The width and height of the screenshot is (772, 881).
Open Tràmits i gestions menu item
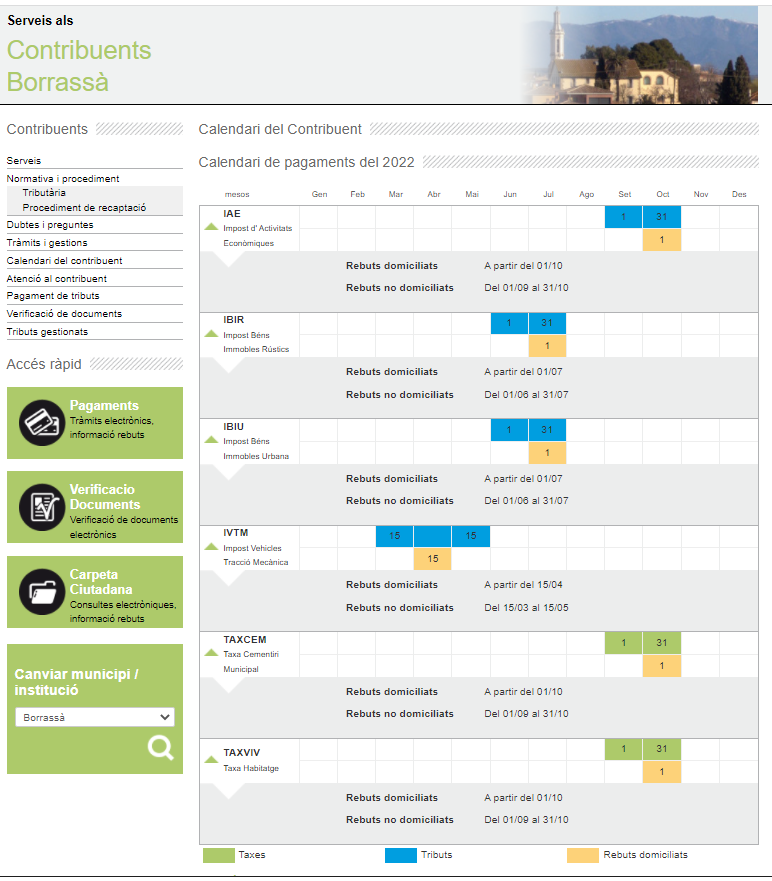(x=47, y=243)
